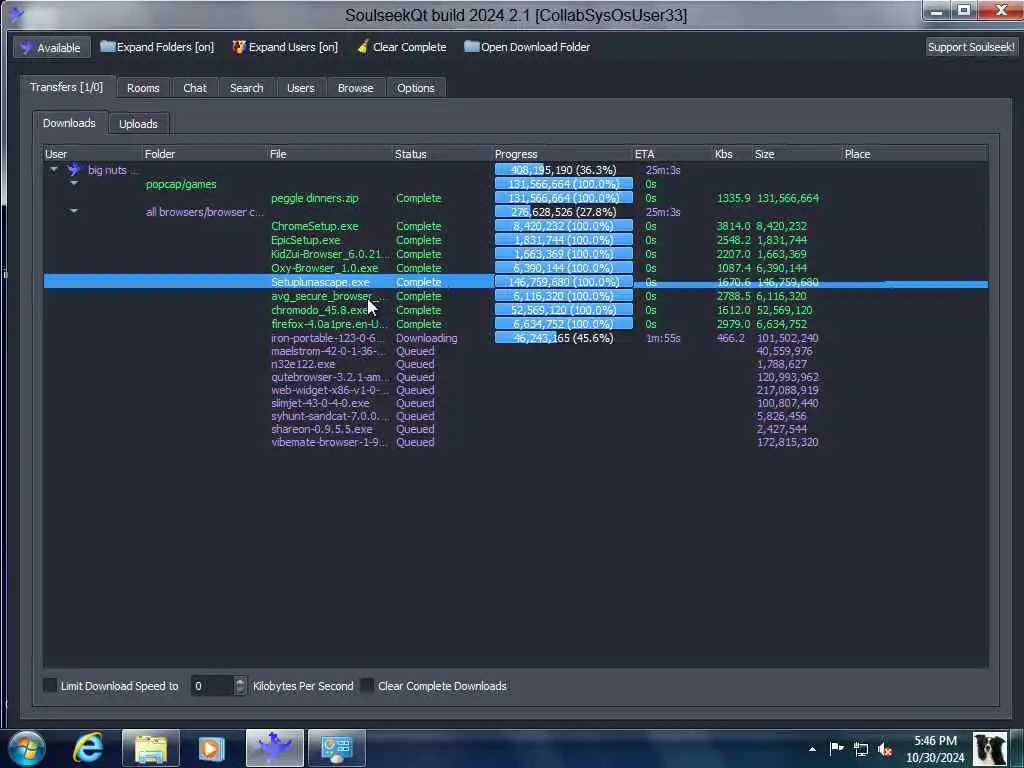The image size is (1024, 768).
Task: Launch Internet Explorer from the taskbar
Action: tap(88, 748)
